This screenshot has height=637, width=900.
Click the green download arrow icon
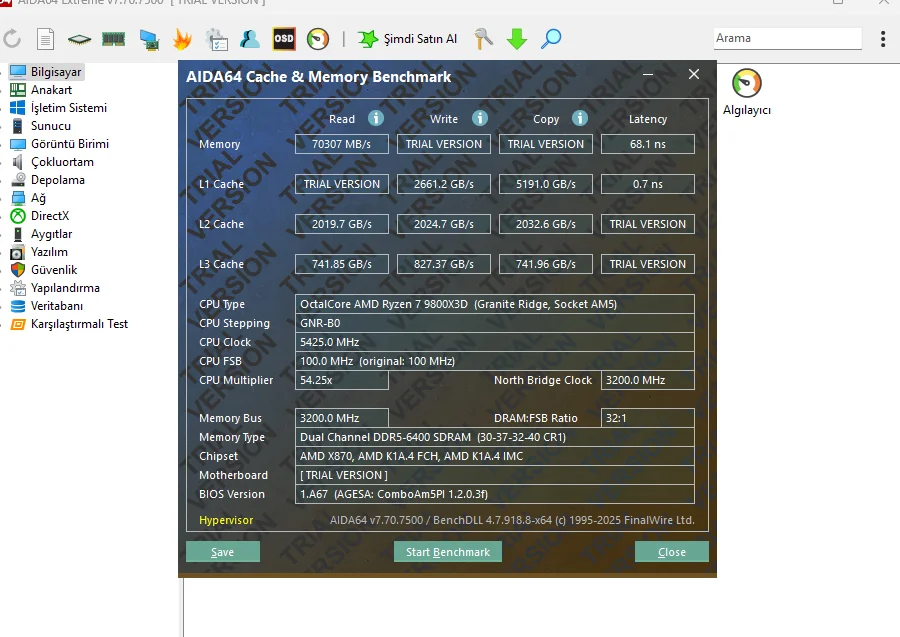(517, 39)
